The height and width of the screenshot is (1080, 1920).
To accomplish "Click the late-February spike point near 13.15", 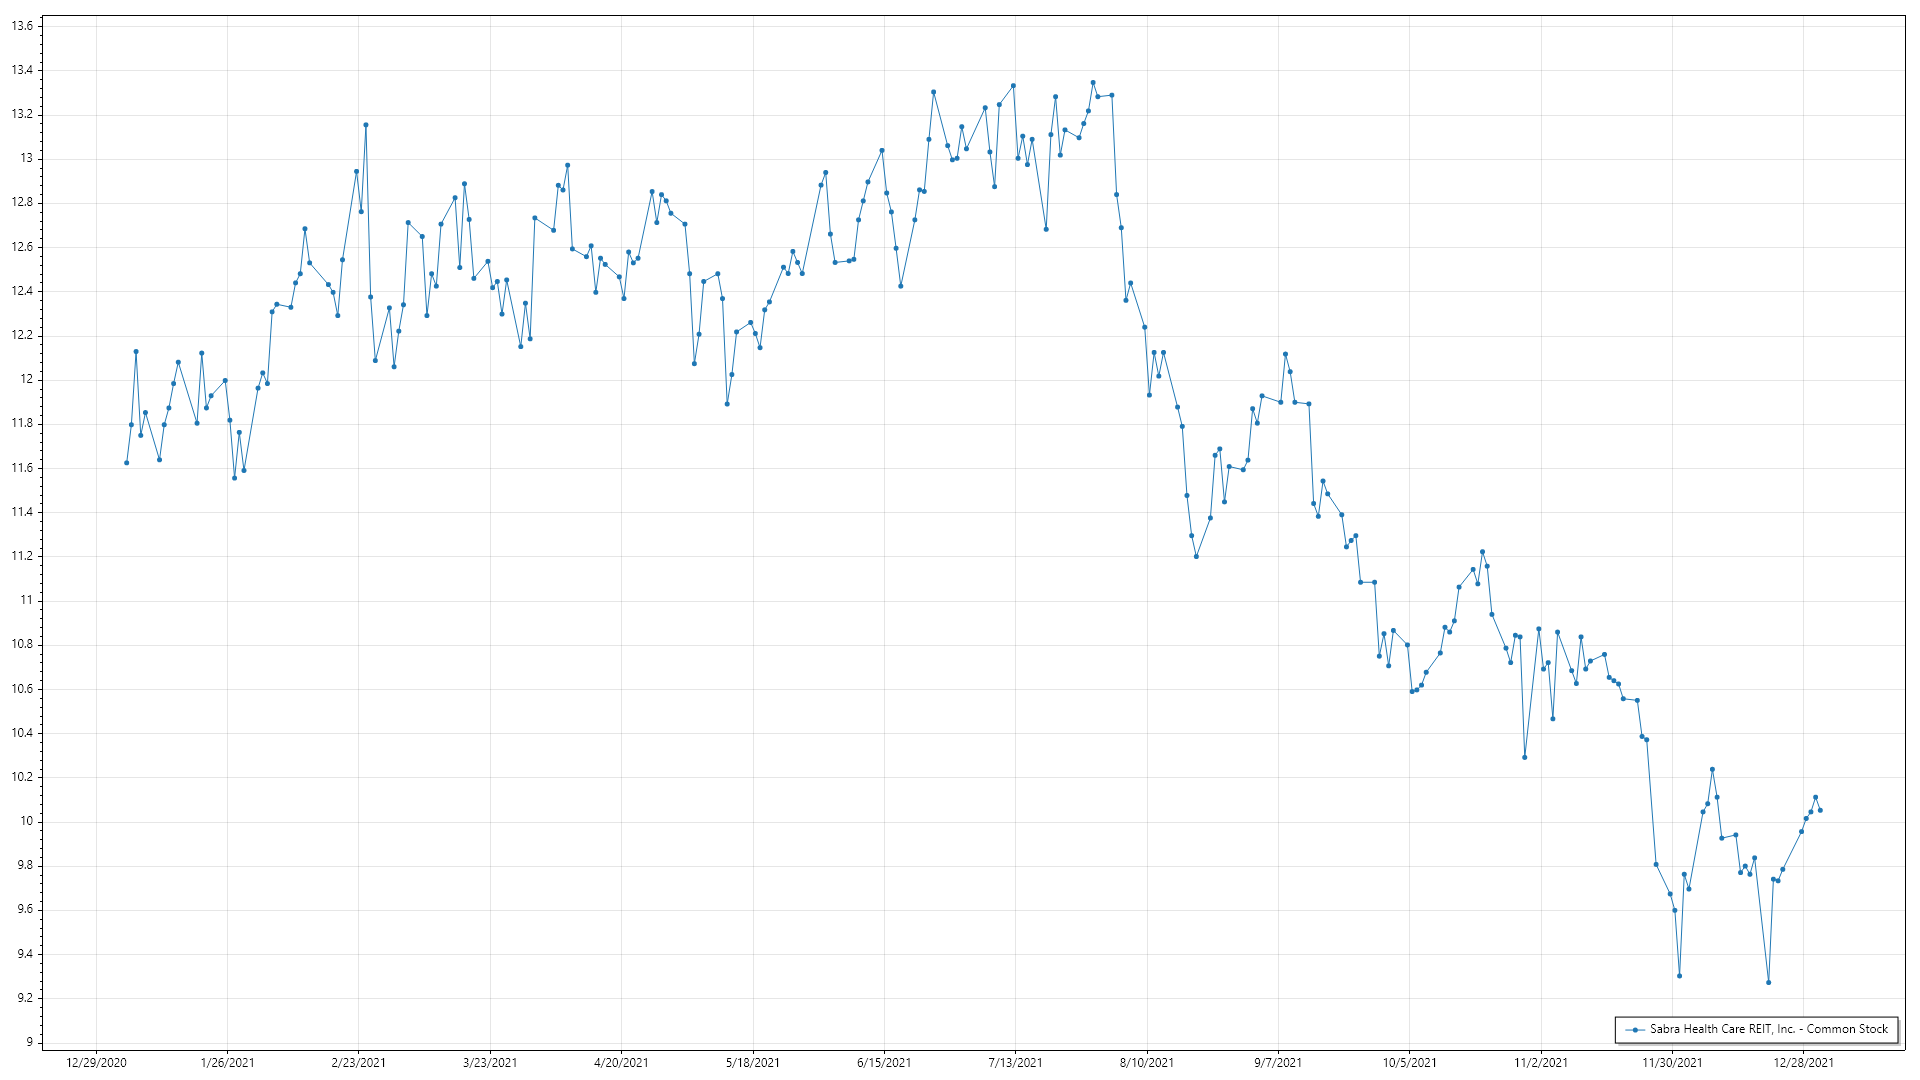I will pos(366,125).
